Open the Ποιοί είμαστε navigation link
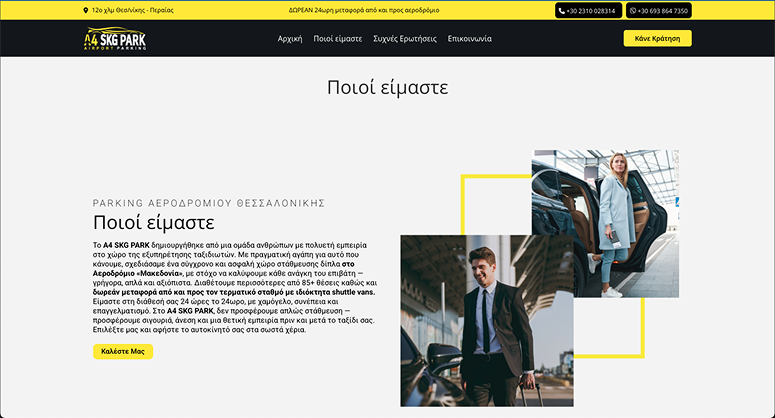 pyautogui.click(x=338, y=39)
